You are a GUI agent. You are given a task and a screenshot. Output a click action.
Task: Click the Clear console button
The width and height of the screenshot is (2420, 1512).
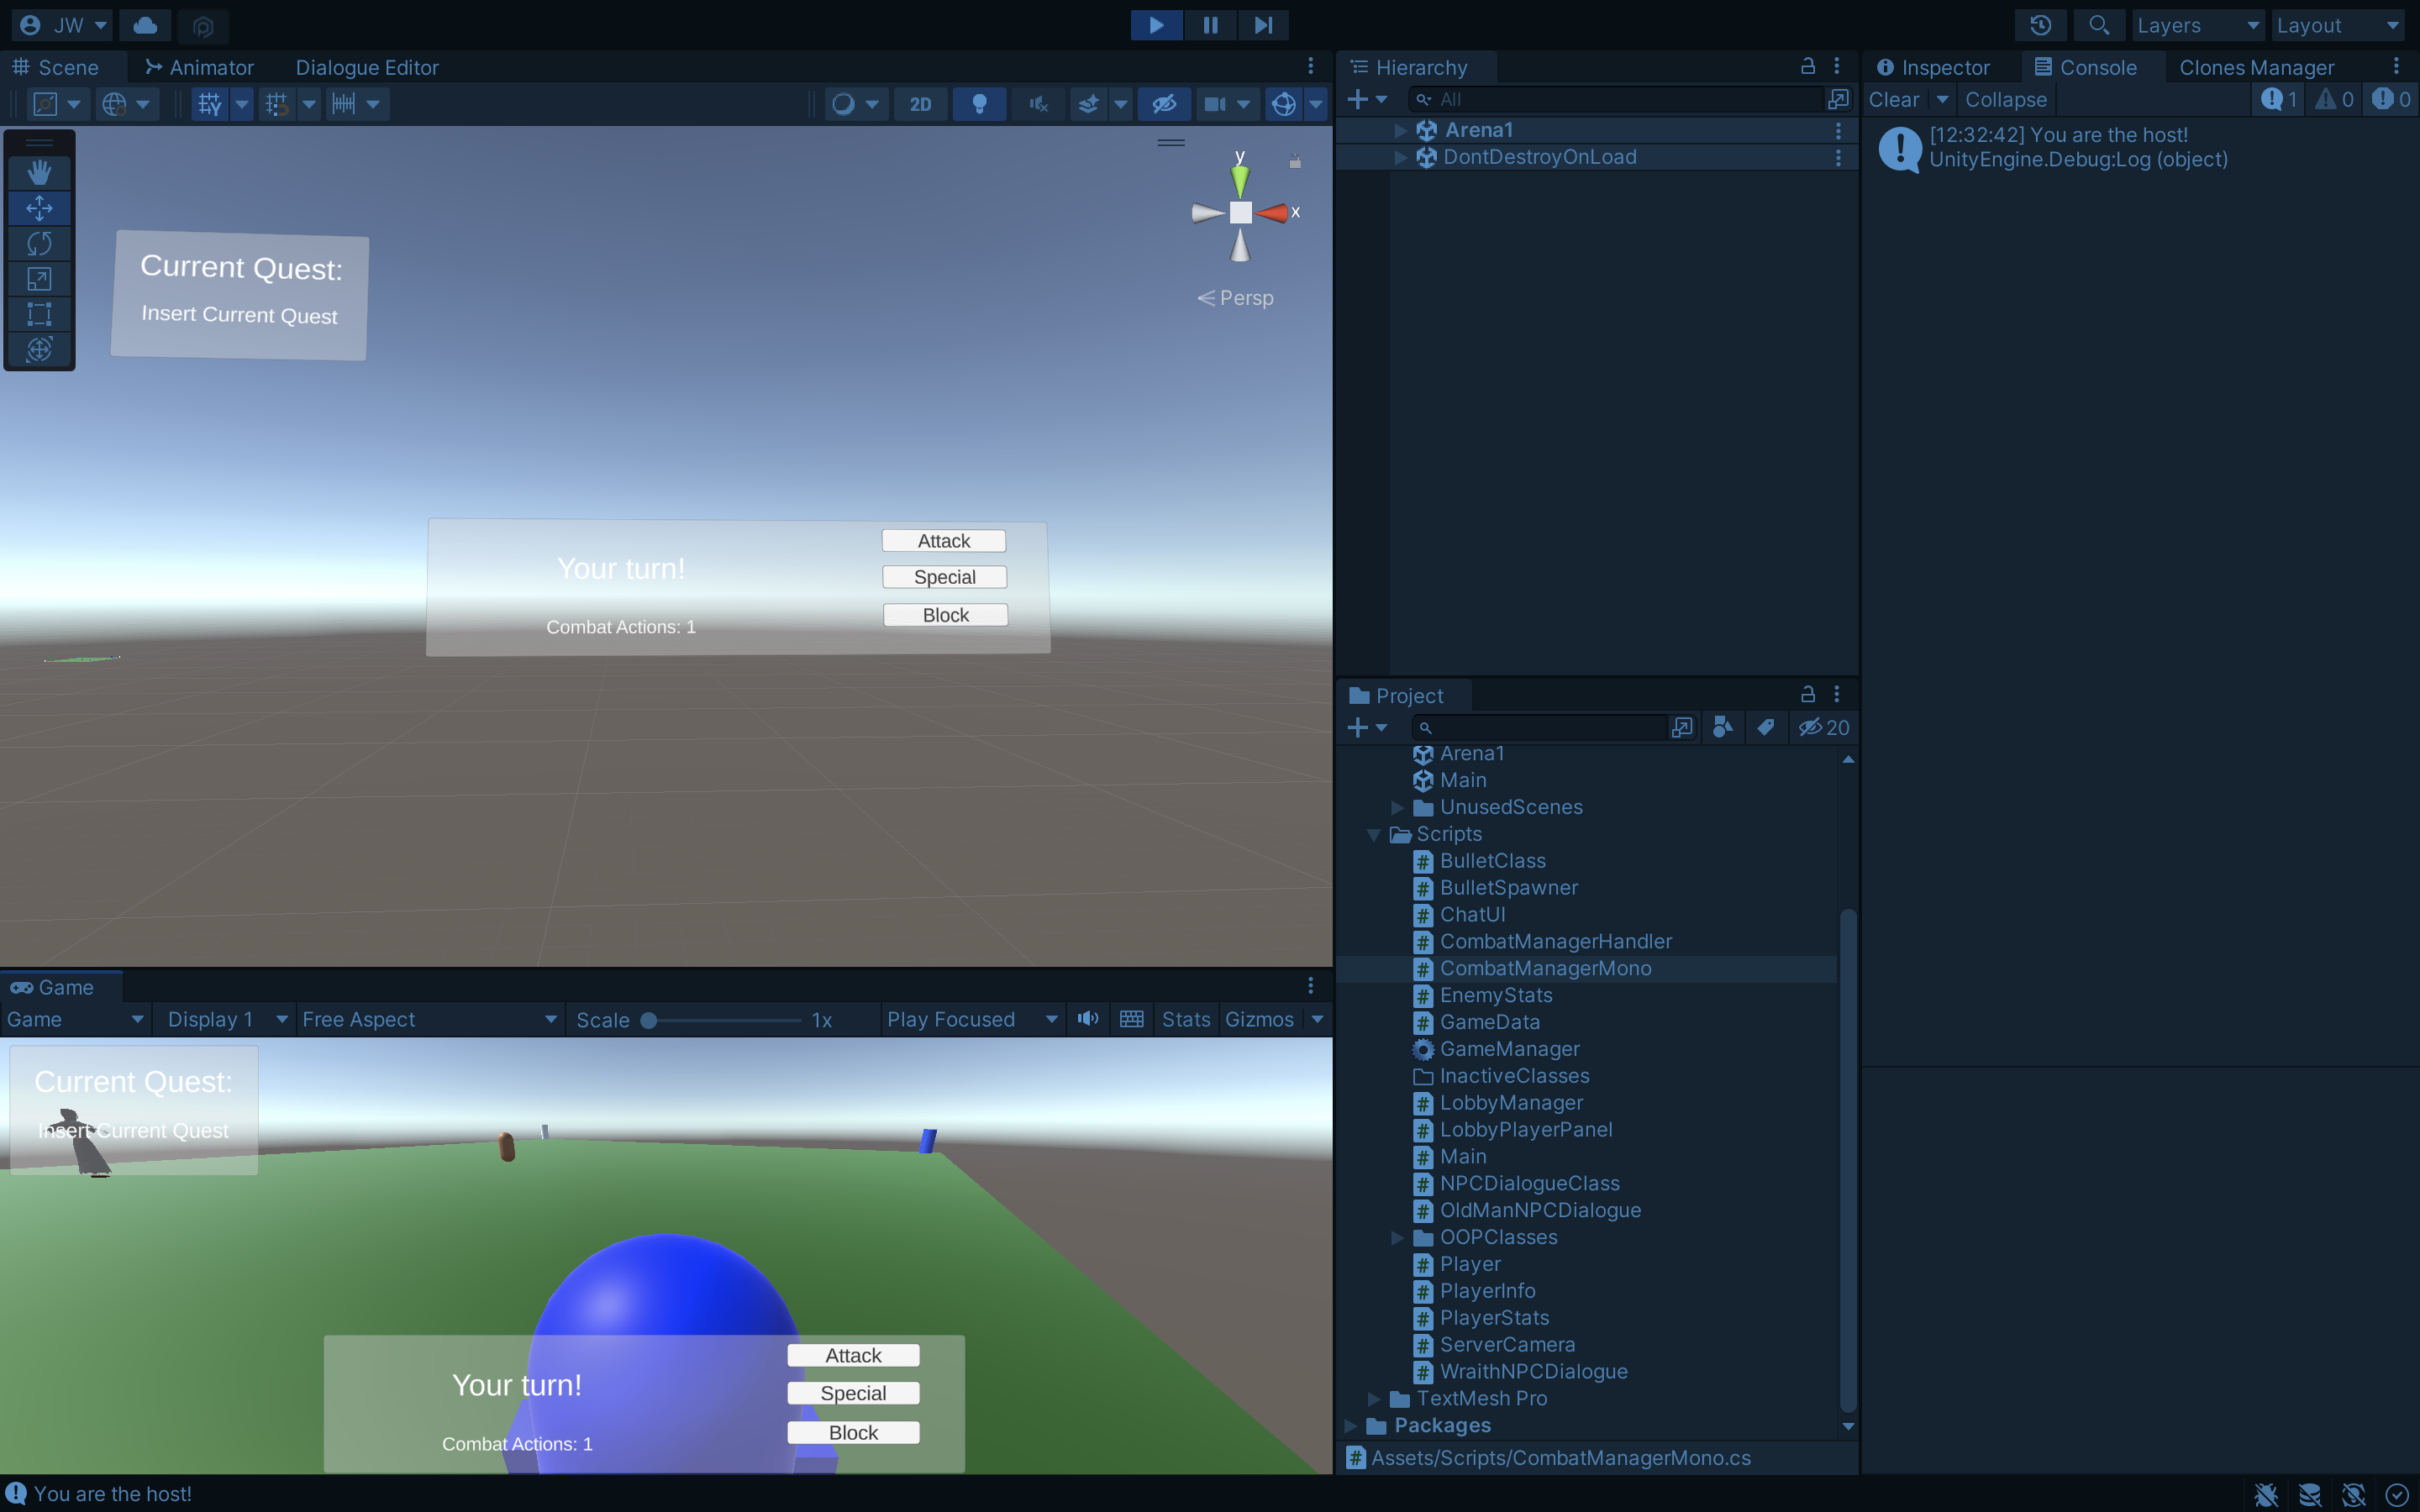point(1893,99)
